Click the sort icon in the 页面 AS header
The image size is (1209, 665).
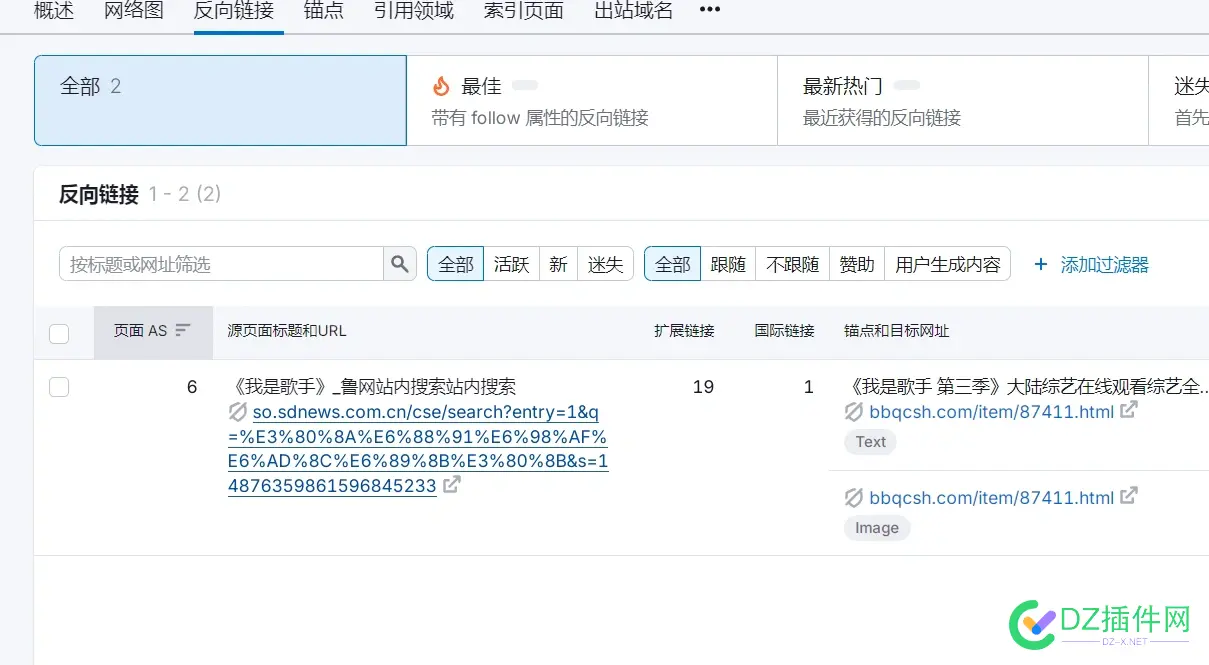point(183,333)
